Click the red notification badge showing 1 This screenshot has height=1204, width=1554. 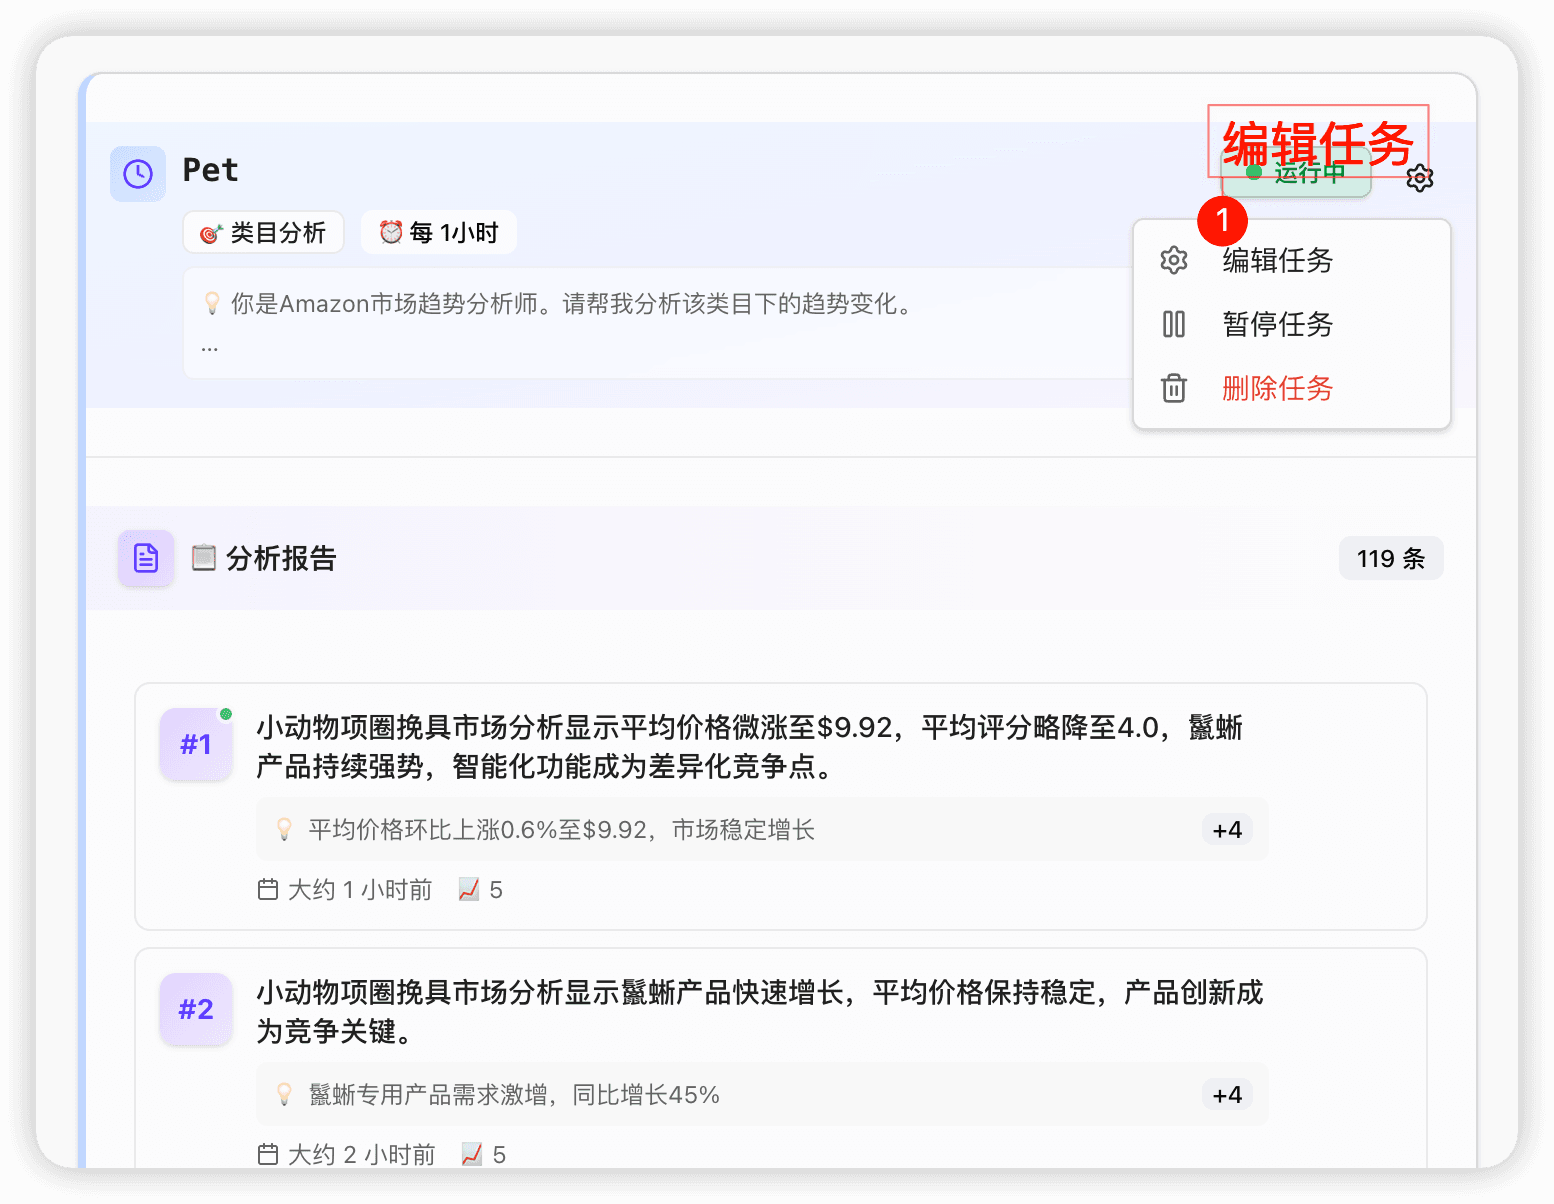pos(1222,221)
